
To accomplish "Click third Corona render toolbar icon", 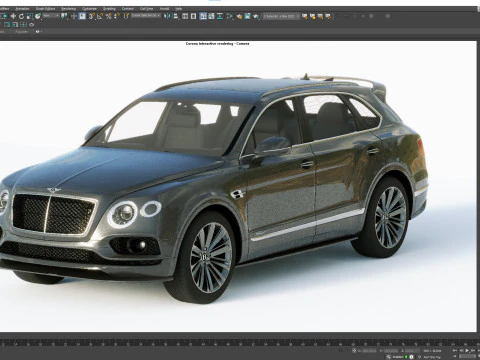I will [x=320, y=16].
